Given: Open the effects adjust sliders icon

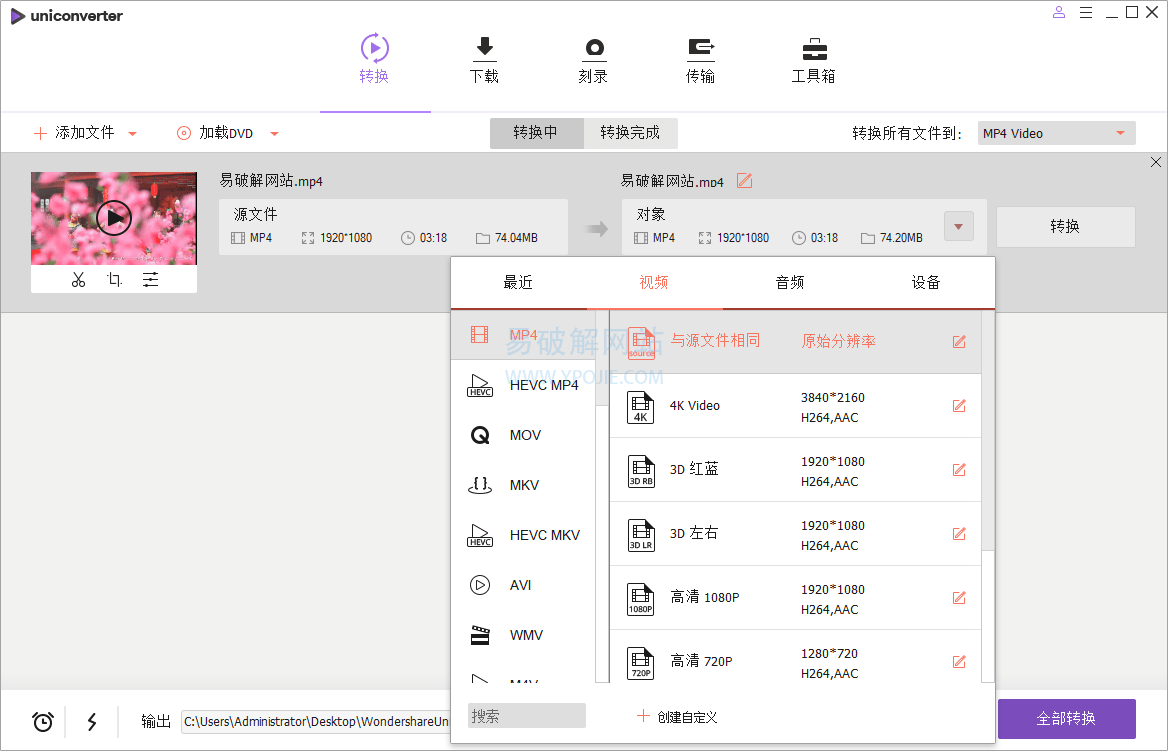Looking at the screenshot, I should (150, 279).
